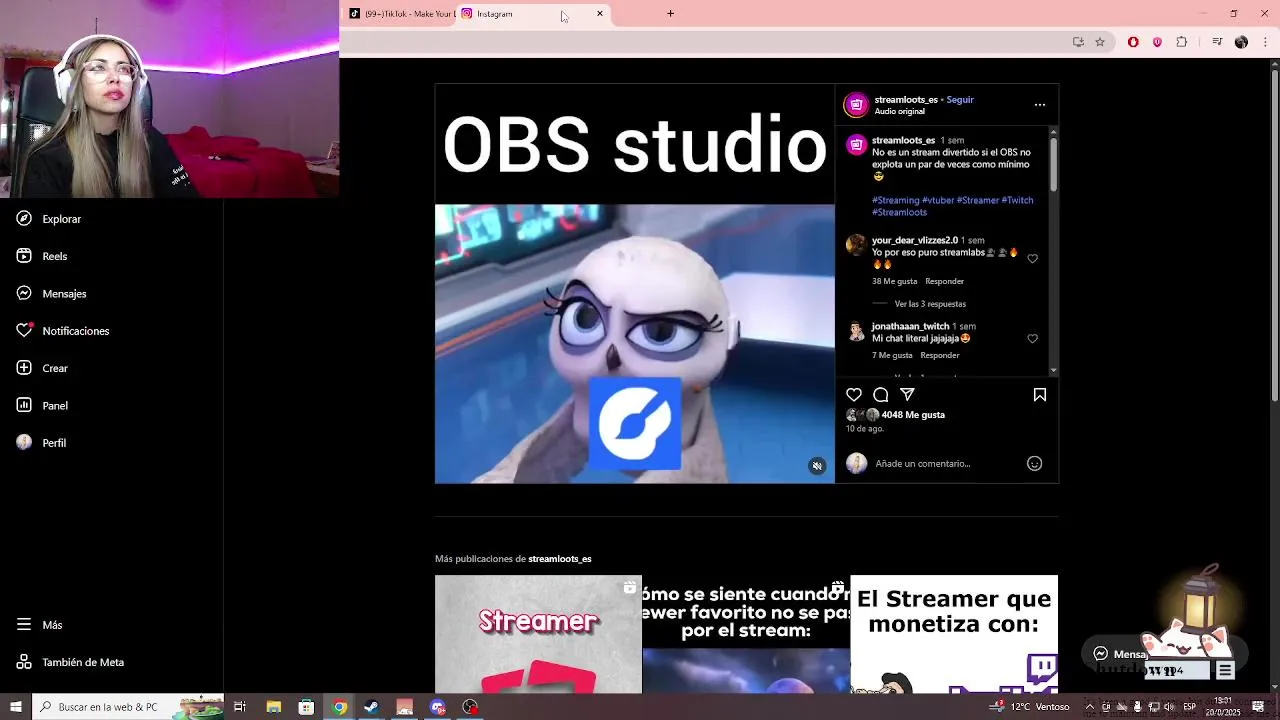1280x720 pixels.
Task: Open the 4048 Me gusta likes list
Action: (913, 415)
